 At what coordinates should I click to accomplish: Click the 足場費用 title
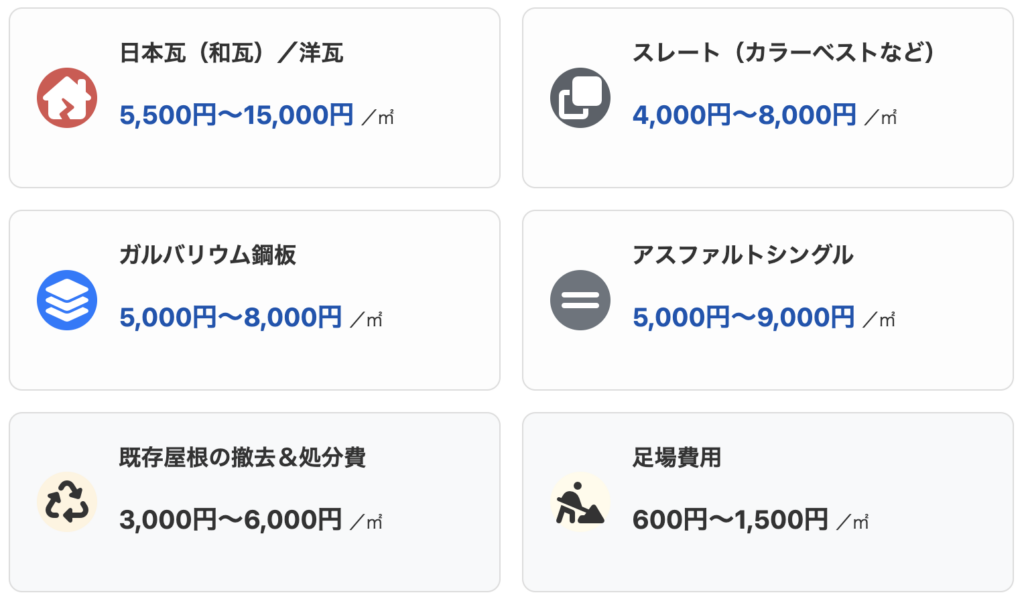coord(676,458)
